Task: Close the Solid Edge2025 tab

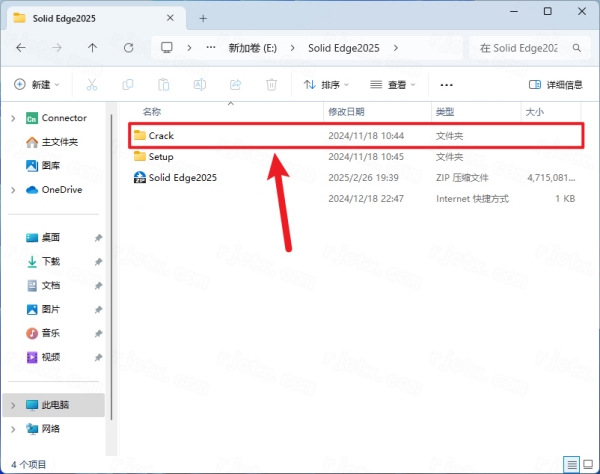Action: pos(170,18)
